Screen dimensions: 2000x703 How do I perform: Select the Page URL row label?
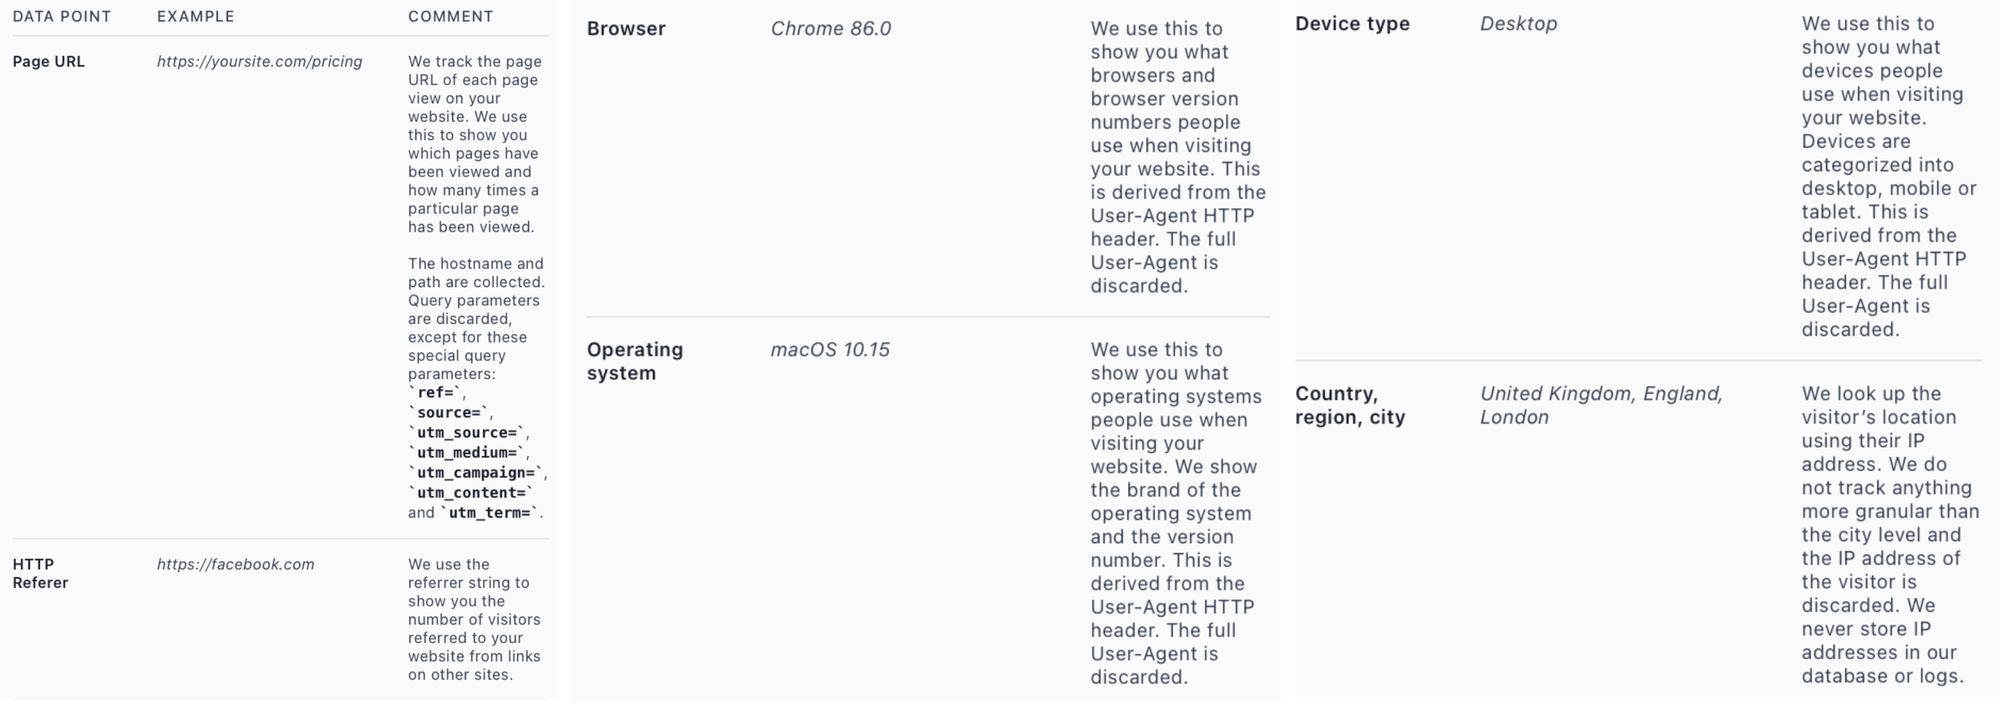(49, 62)
